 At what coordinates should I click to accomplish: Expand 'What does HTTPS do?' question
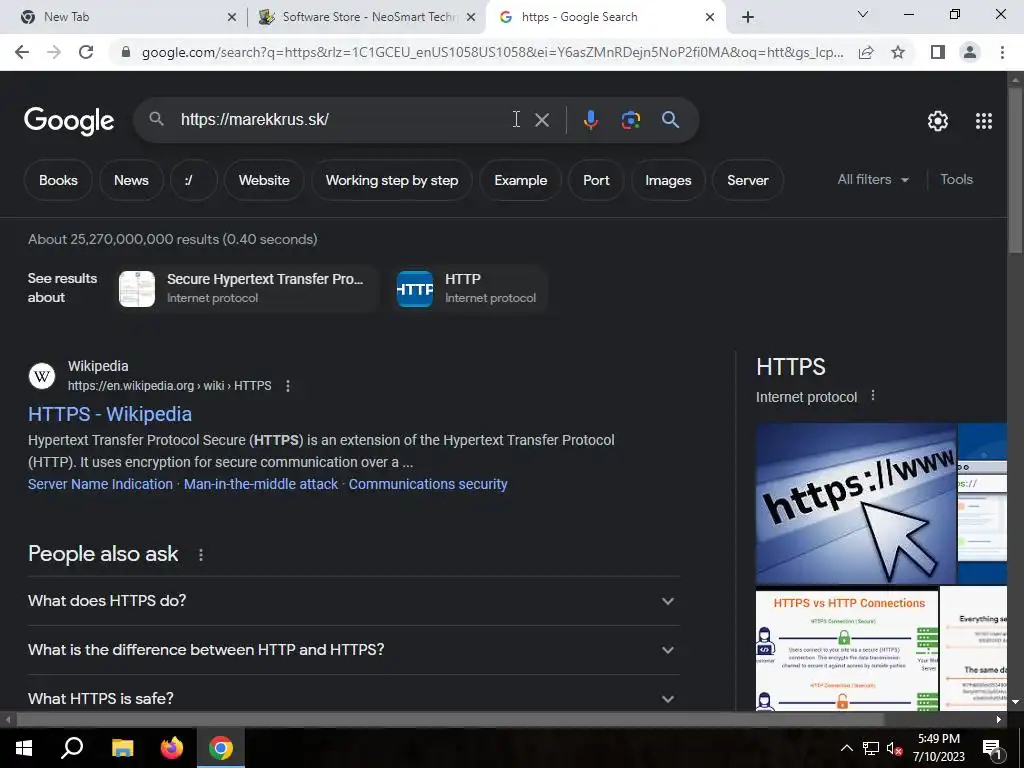(x=353, y=601)
